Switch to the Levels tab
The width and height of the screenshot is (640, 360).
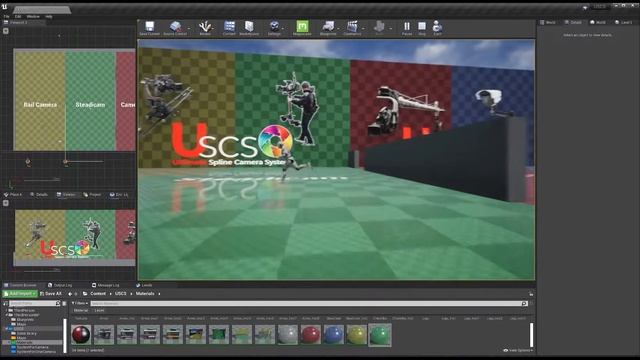(144, 285)
